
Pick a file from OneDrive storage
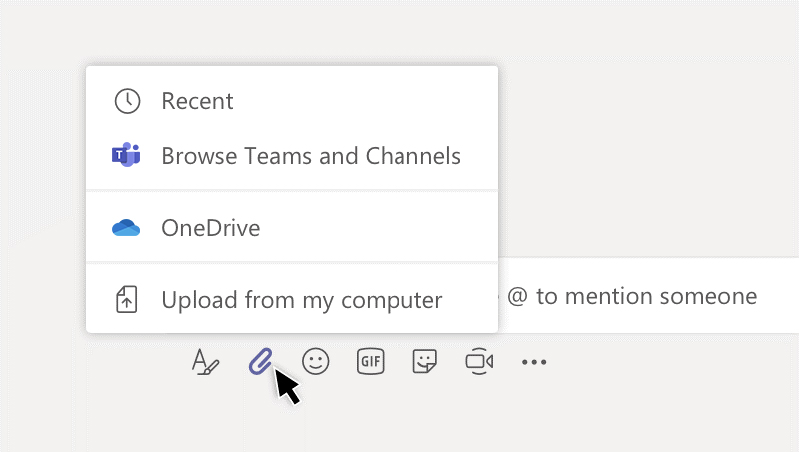click(x=292, y=228)
